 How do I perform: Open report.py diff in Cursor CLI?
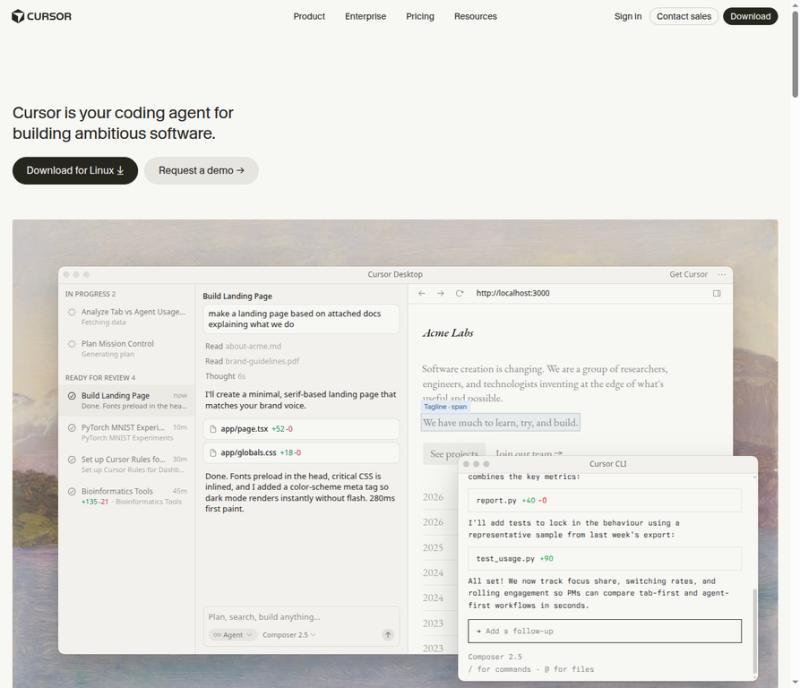coord(605,501)
